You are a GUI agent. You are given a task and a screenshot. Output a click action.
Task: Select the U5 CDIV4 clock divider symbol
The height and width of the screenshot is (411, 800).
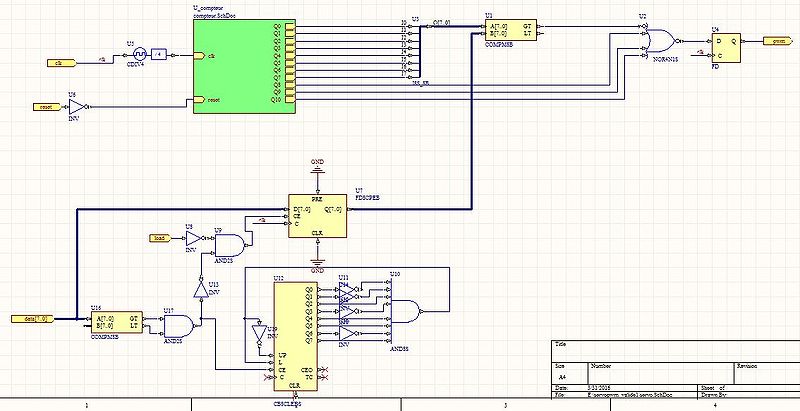(x=141, y=55)
